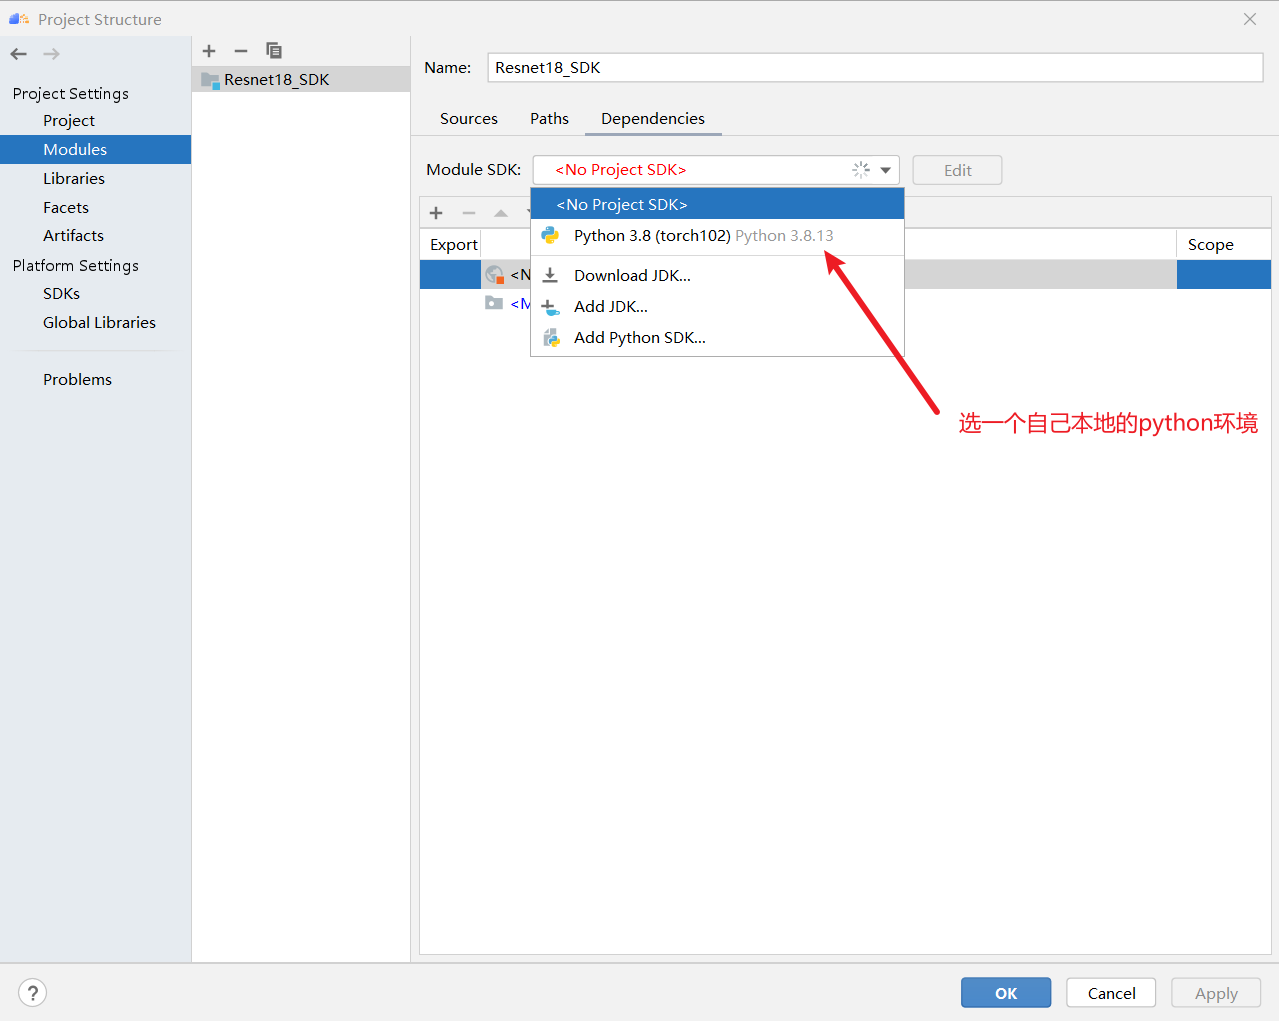Click the forward navigation arrow
This screenshot has height=1021, width=1279.
pos(52,54)
